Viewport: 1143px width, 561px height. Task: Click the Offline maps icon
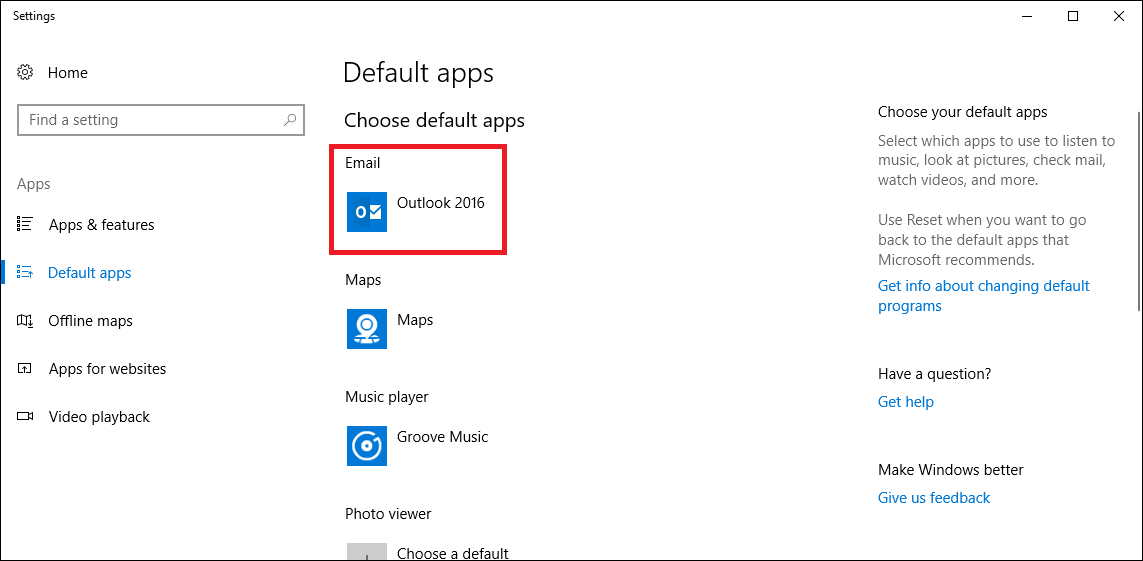click(x=25, y=321)
